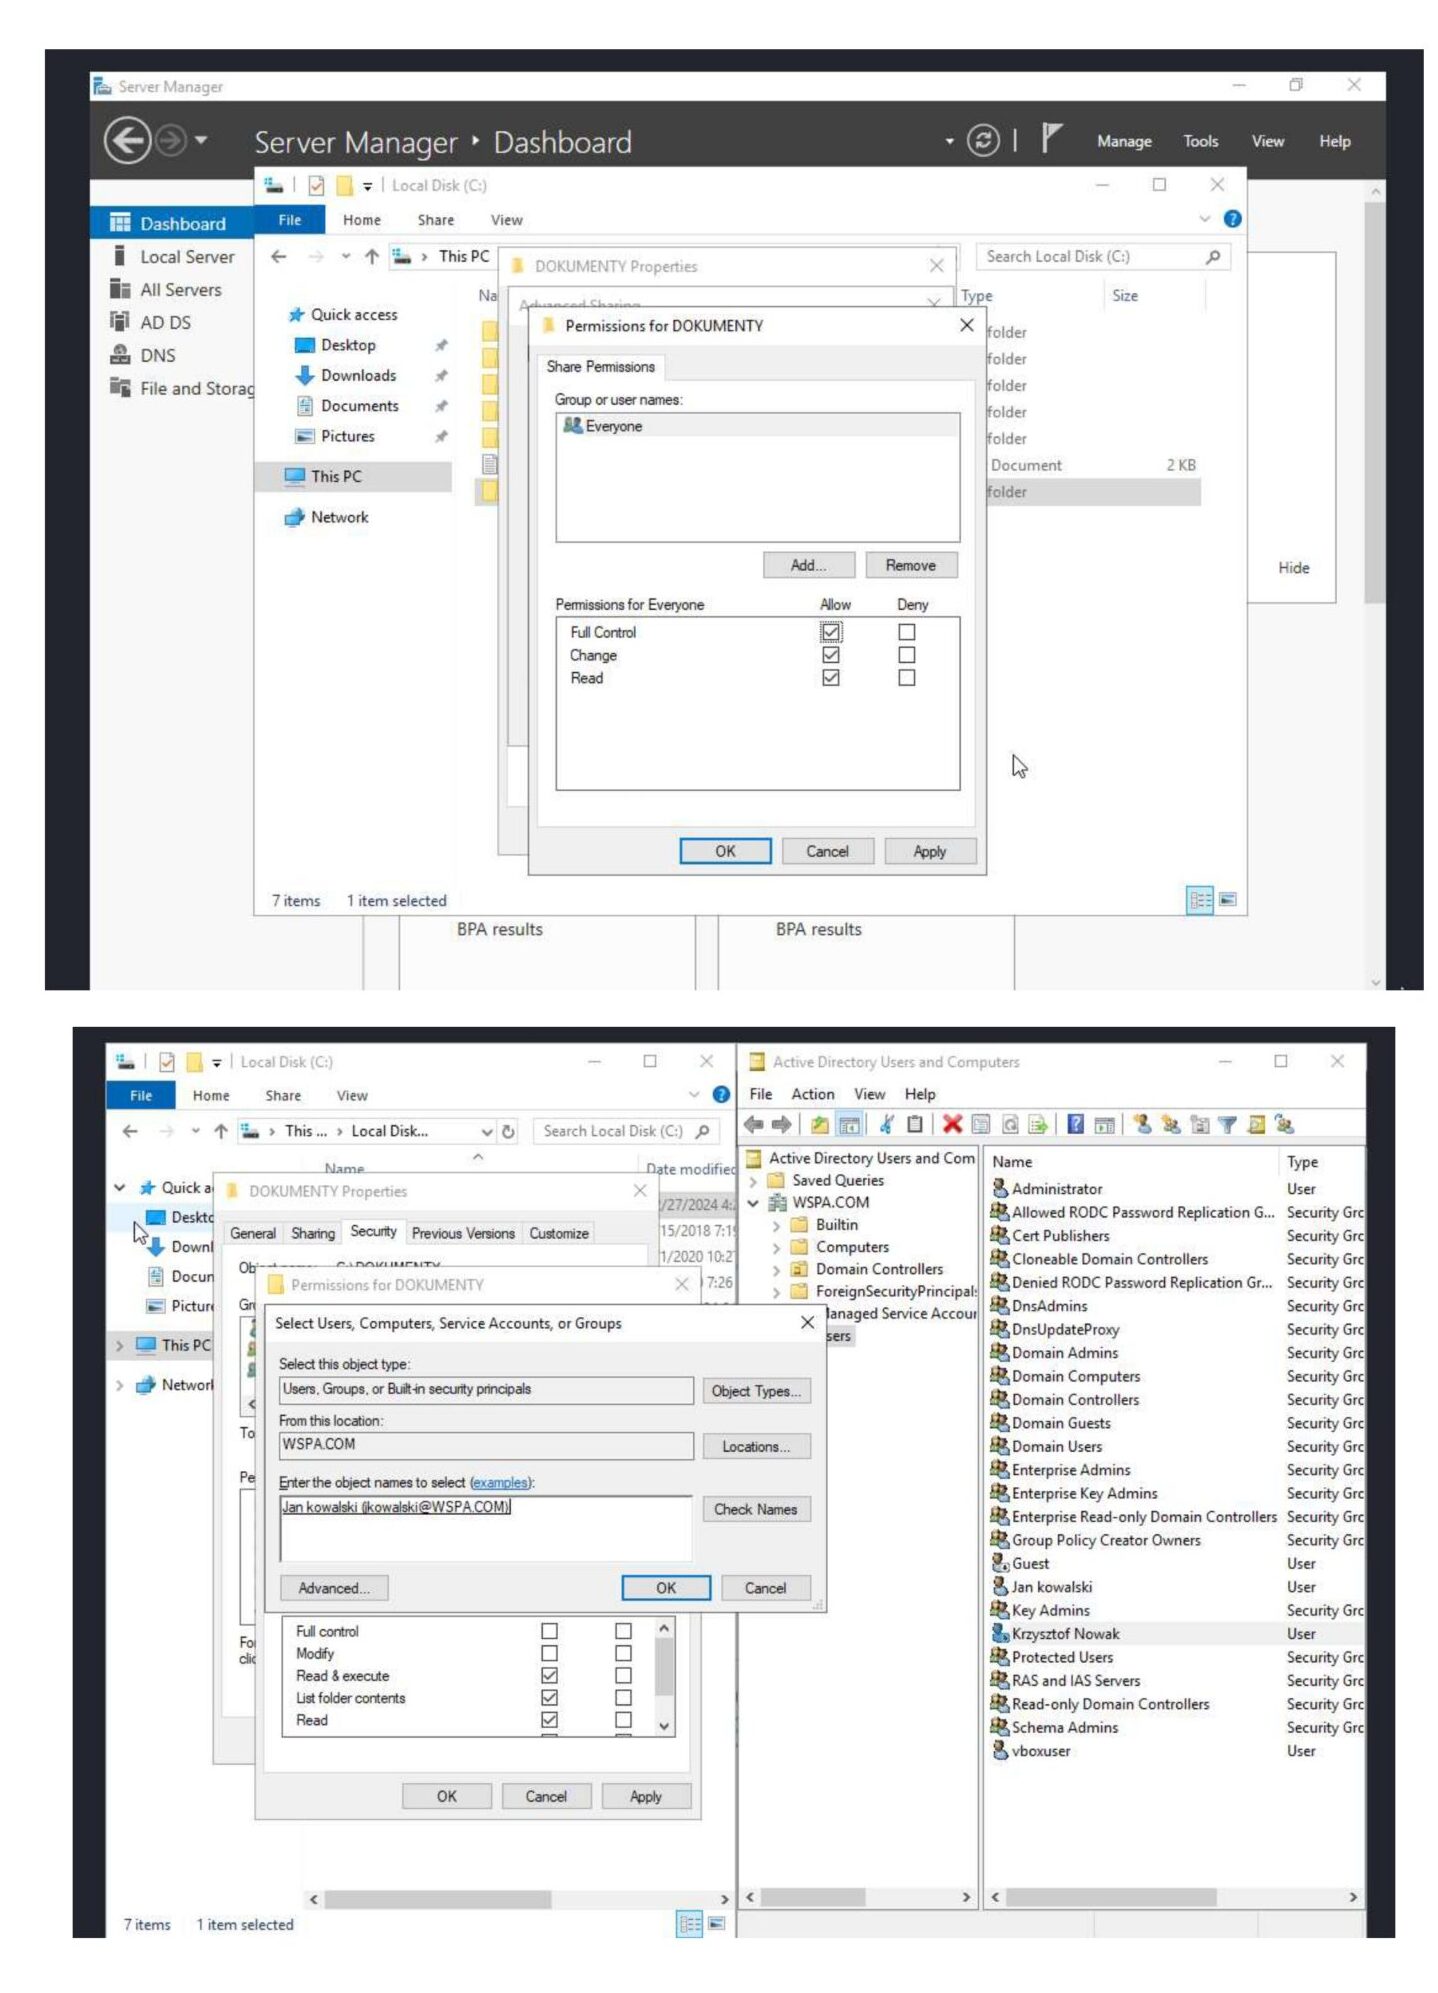Open Sharing tab in DOKUMENTY Properties
Viewport: 1438px width, 1993px height.
312,1233
